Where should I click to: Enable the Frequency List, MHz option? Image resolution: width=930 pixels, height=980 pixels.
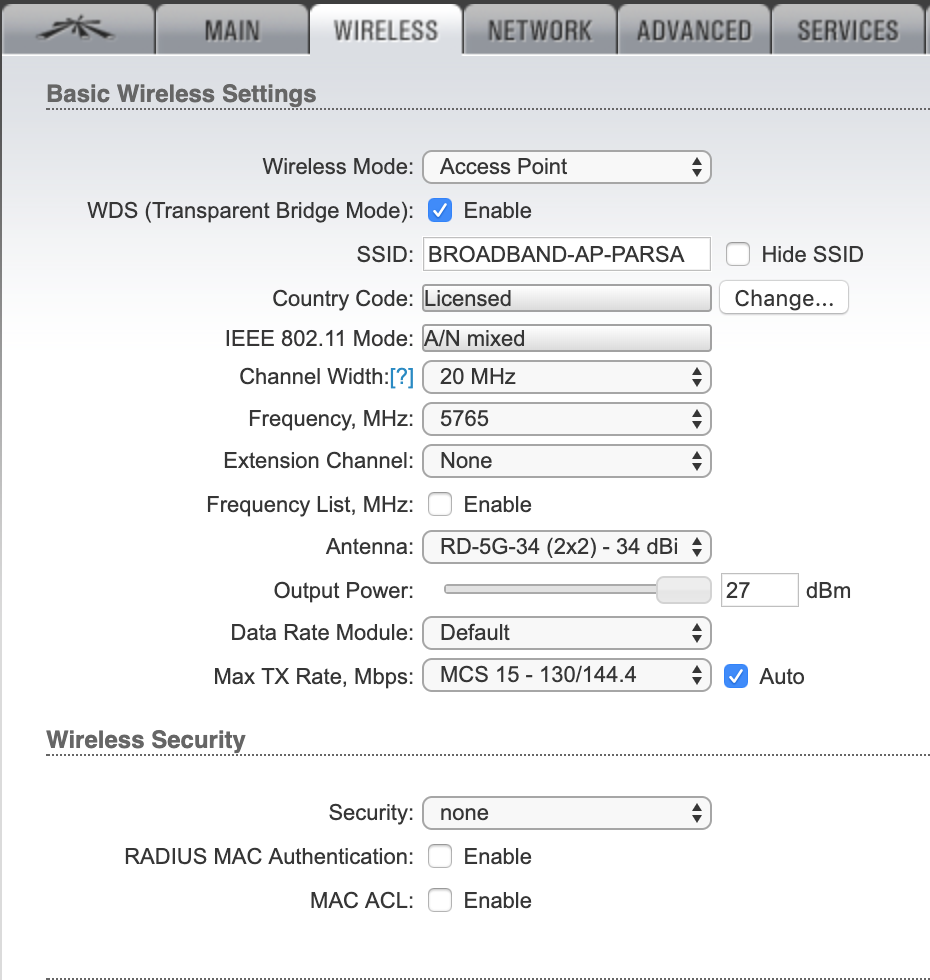click(440, 504)
